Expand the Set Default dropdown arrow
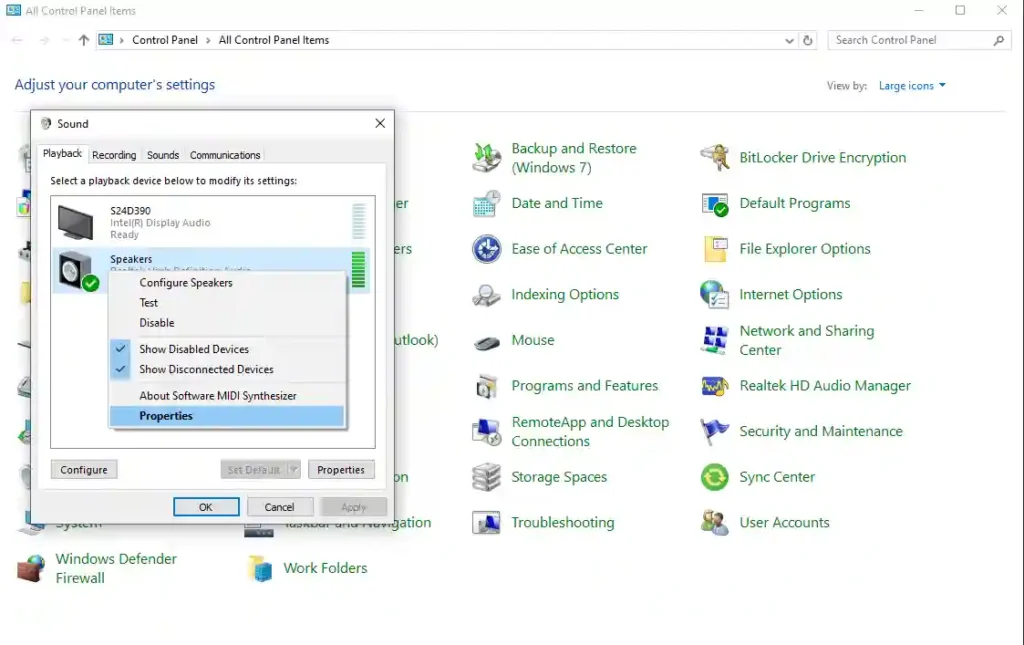1024x645 pixels. pos(294,469)
